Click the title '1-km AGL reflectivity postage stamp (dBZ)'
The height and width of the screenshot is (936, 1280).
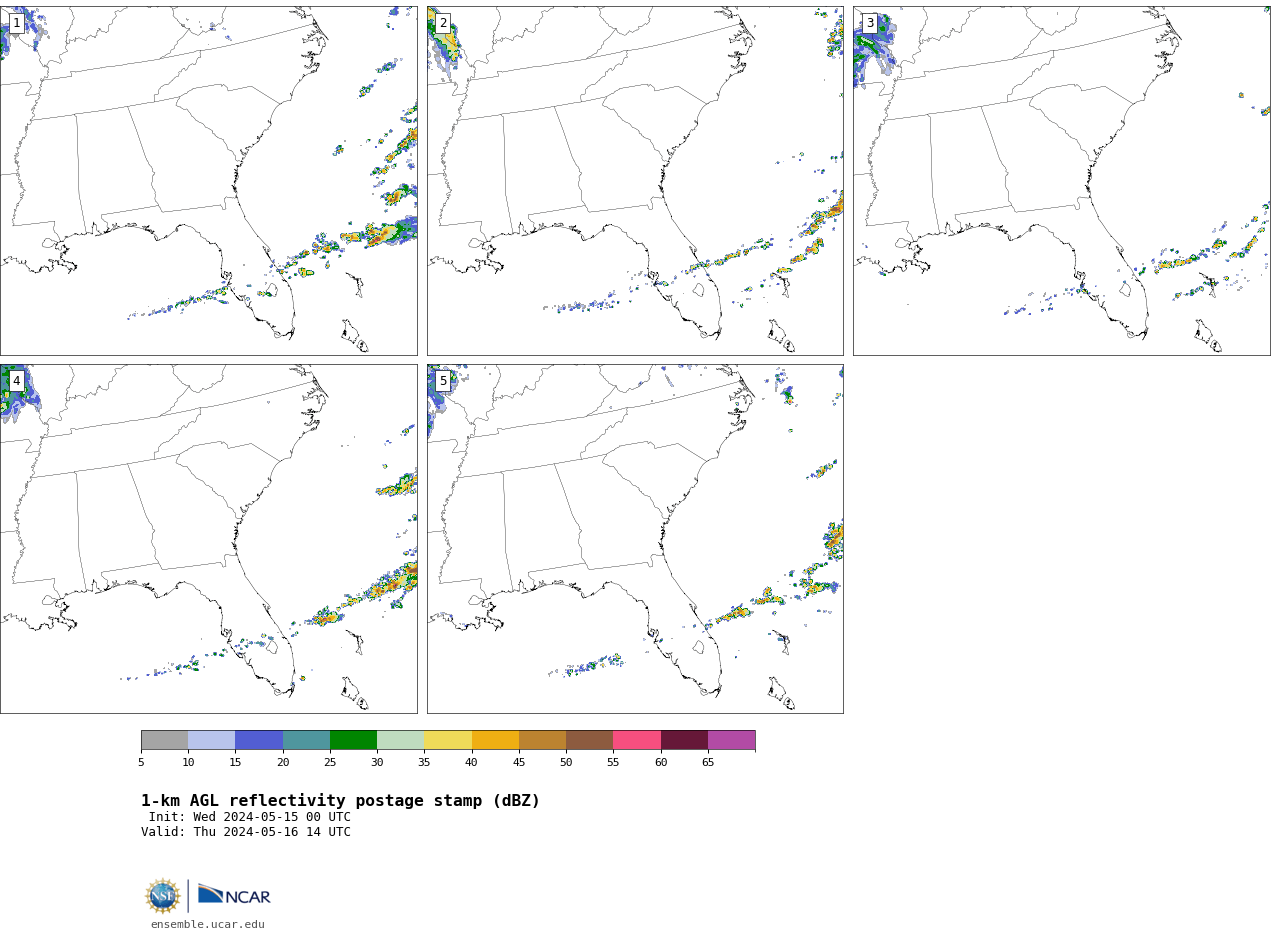(340, 801)
